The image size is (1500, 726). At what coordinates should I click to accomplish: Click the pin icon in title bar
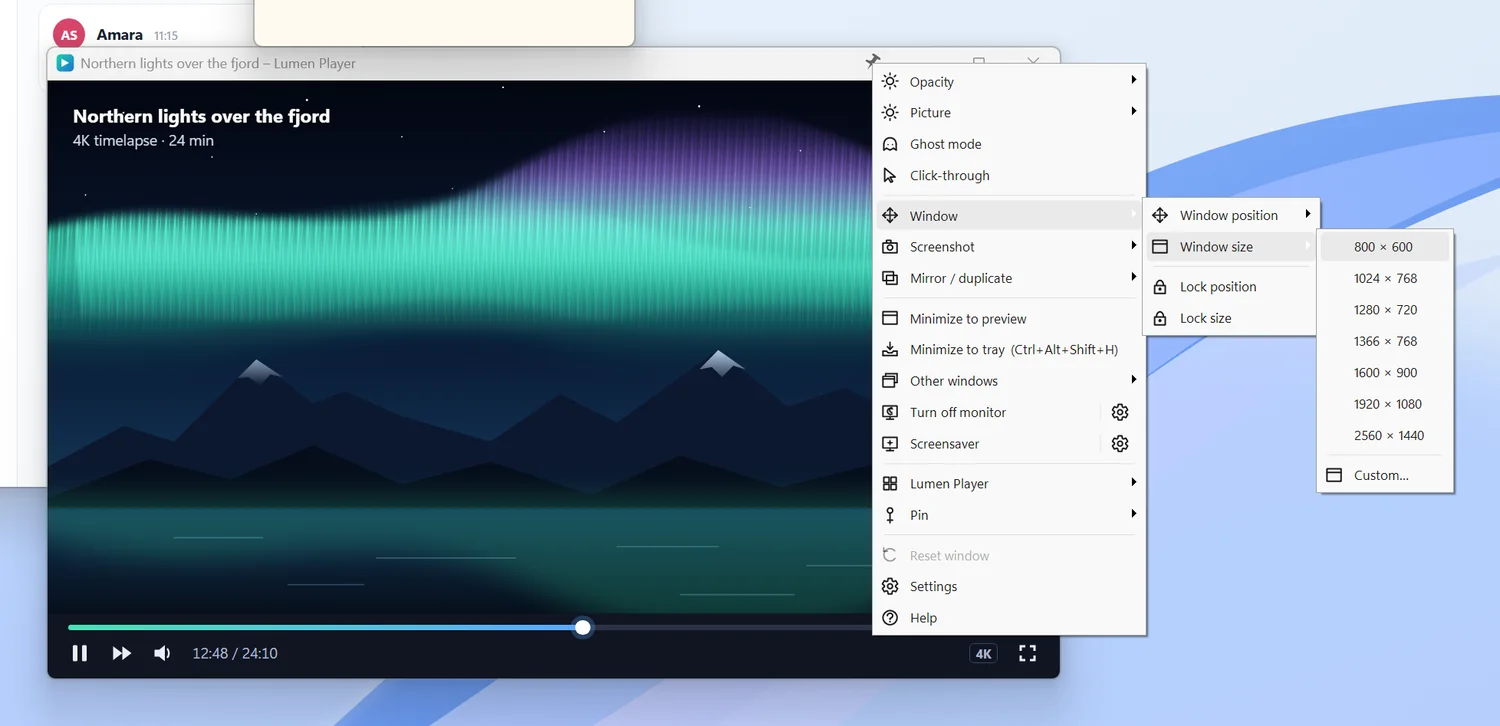(872, 62)
